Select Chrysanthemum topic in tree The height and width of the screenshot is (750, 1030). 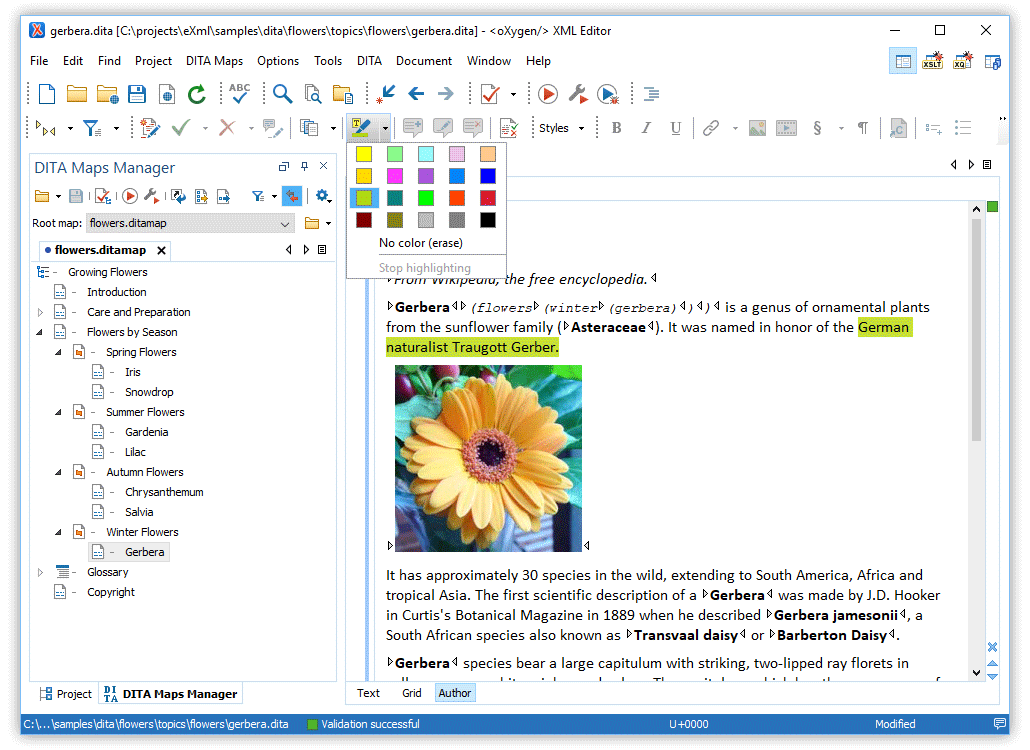[x=164, y=493]
